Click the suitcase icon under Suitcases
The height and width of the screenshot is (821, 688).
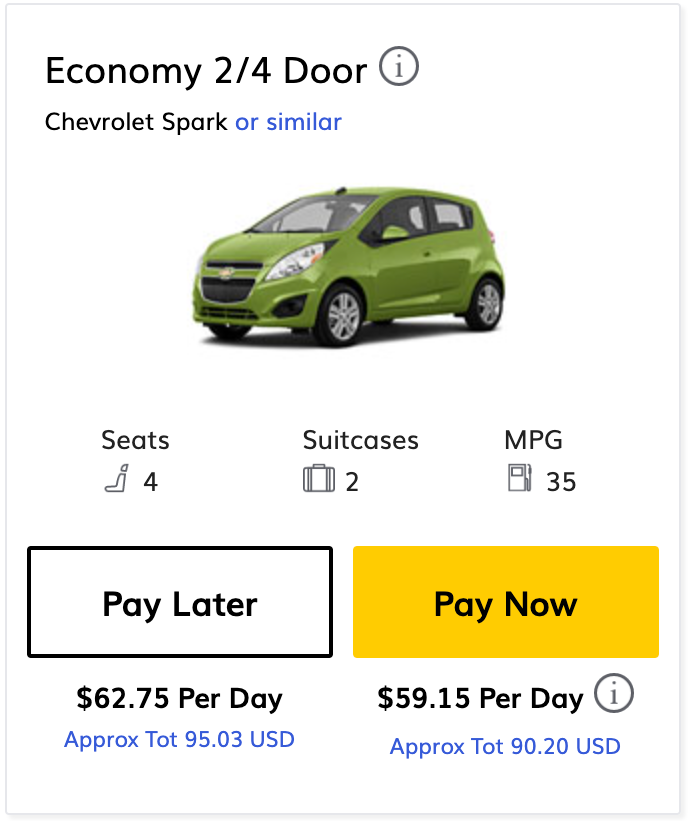tap(319, 481)
